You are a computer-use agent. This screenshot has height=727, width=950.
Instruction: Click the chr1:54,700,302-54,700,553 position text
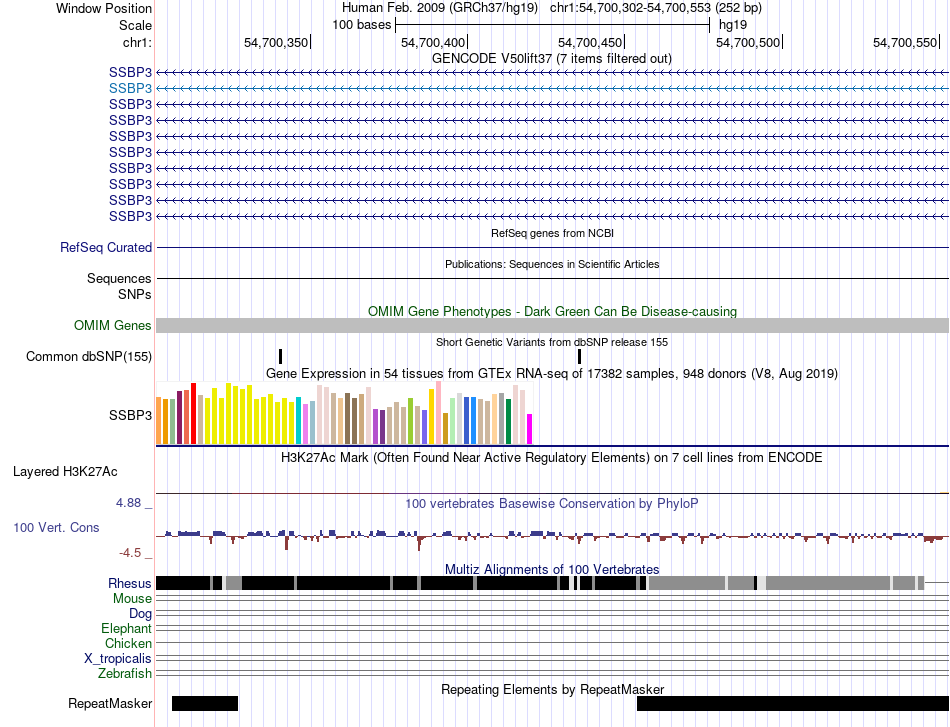[656, 8]
